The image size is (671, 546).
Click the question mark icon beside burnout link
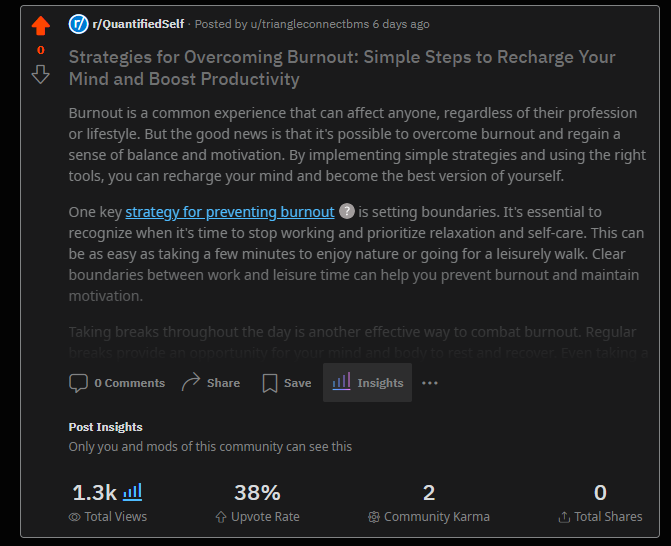(347, 212)
